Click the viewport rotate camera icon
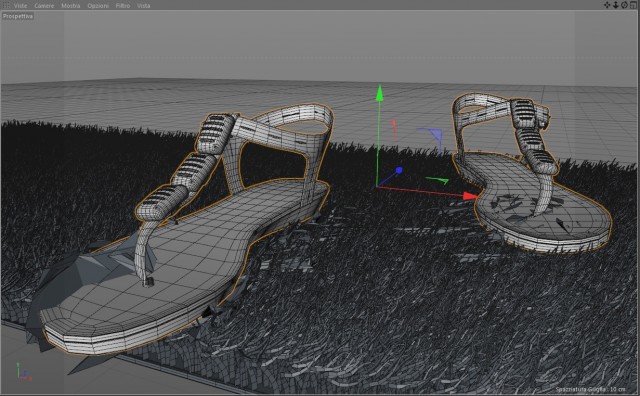The height and width of the screenshot is (396, 640). point(624,5)
